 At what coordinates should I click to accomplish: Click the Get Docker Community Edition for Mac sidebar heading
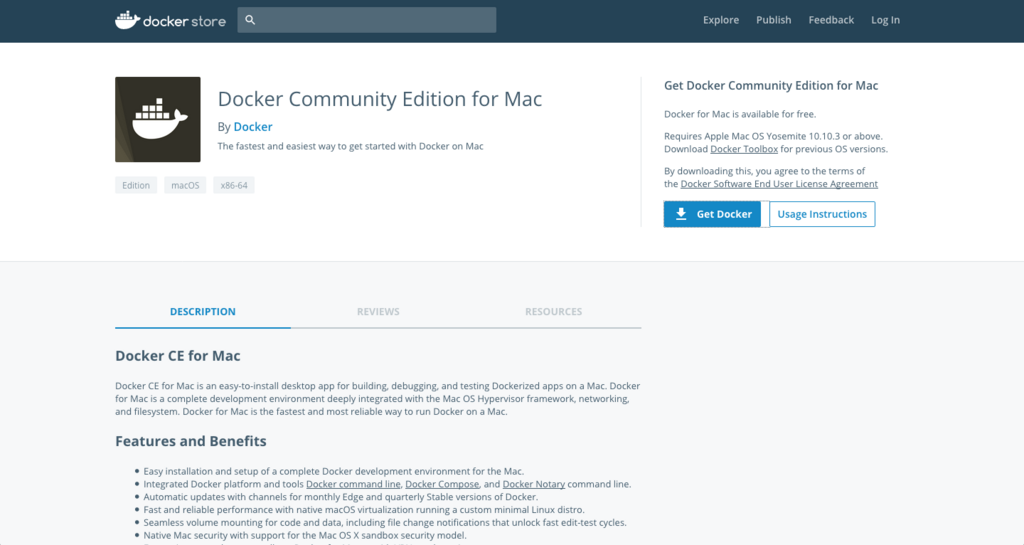tap(771, 86)
